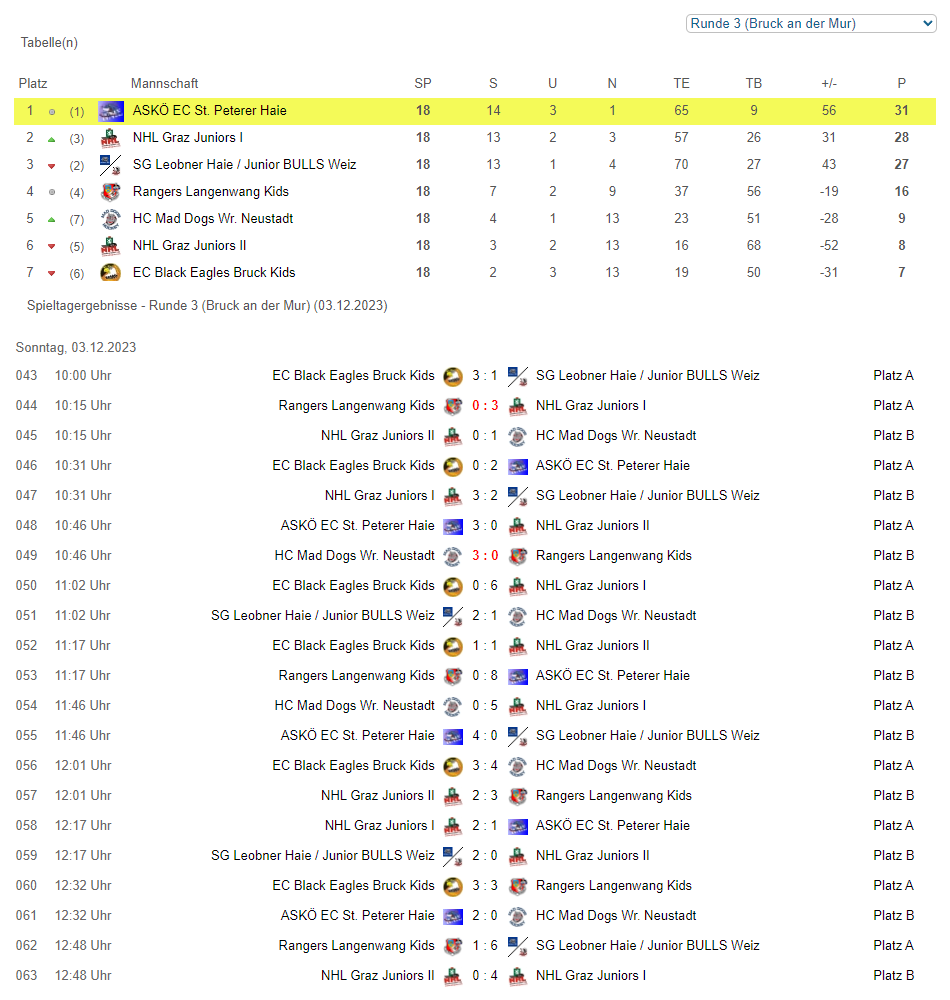Open HC Mad Dogs Wr. Neustadt in game 056
This screenshot has height=1000, width=950.
pos(616,766)
